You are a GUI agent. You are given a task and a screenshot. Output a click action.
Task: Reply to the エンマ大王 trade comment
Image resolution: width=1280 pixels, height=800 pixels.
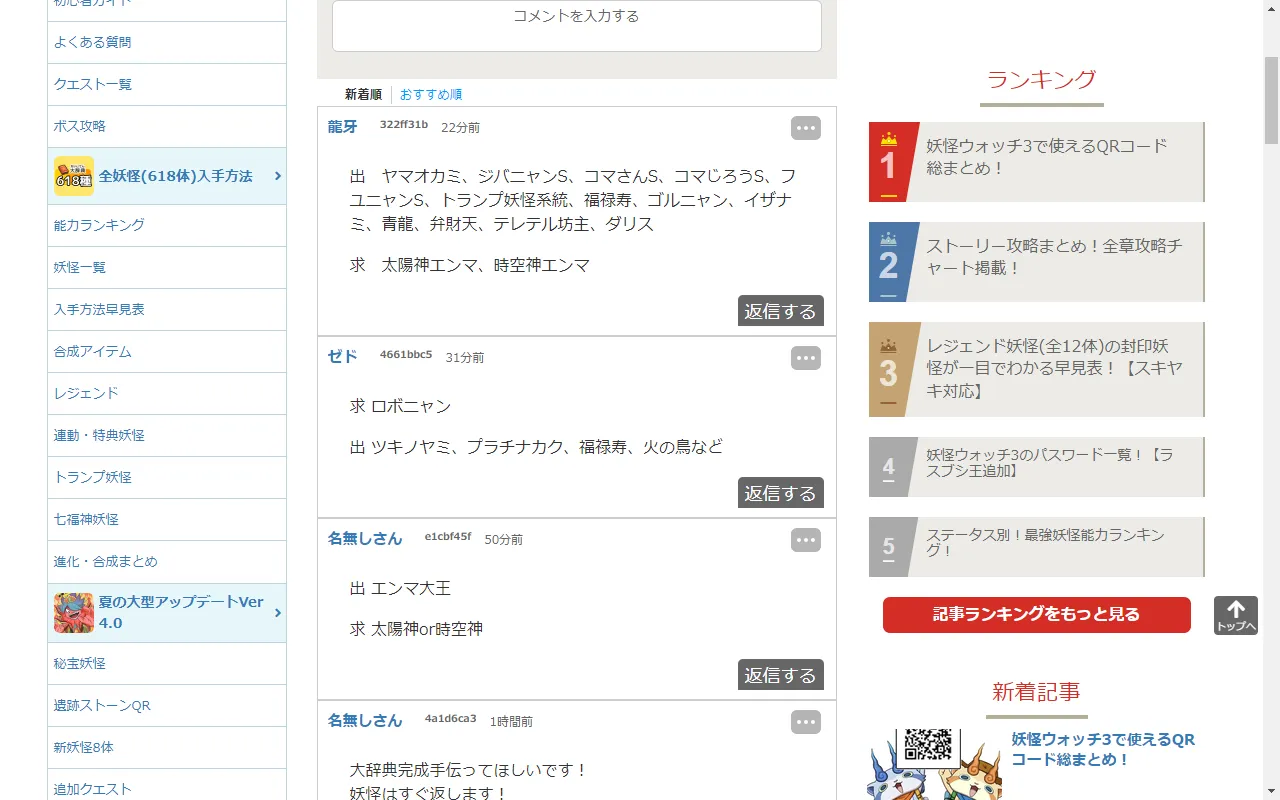[x=781, y=675]
